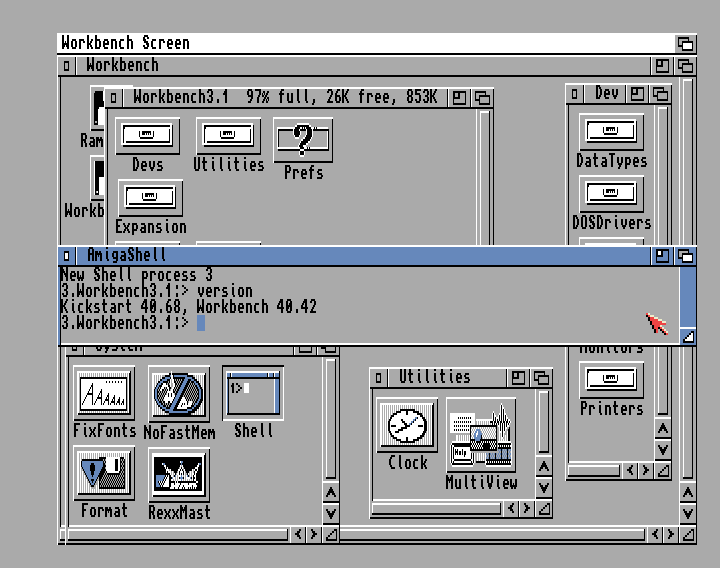
Task: Select the Expansion drawer icon
Action: (150, 198)
